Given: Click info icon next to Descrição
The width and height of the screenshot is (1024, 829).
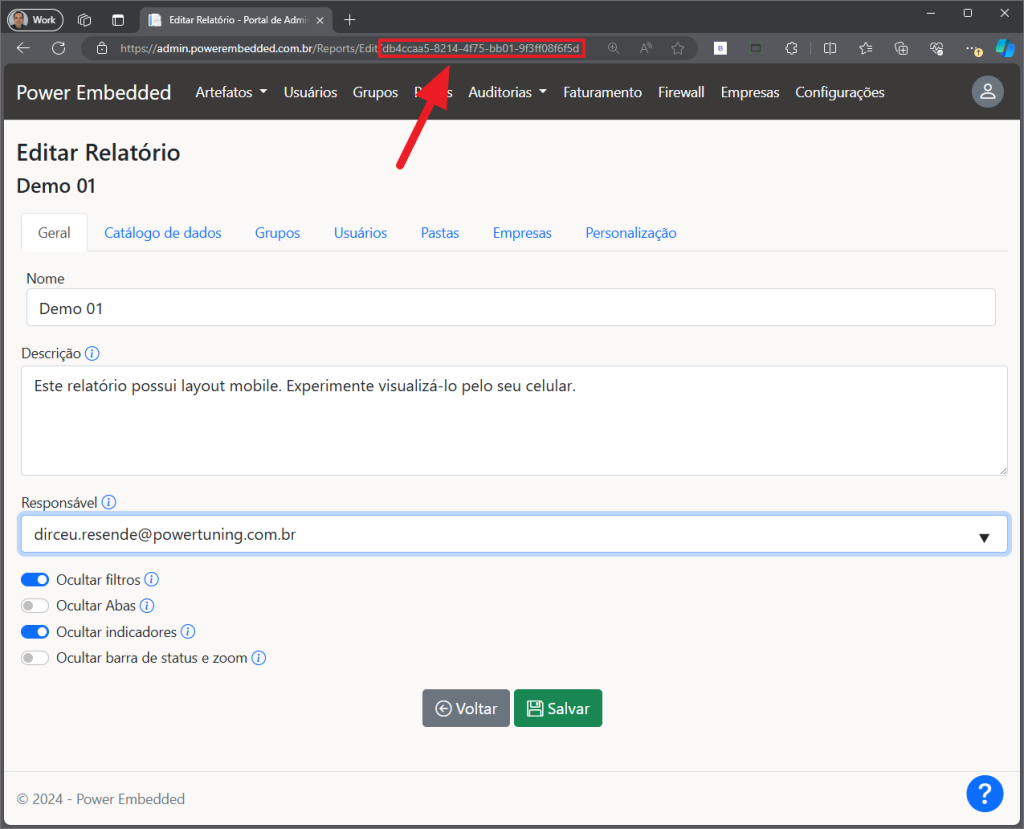Looking at the screenshot, I should (x=92, y=354).
